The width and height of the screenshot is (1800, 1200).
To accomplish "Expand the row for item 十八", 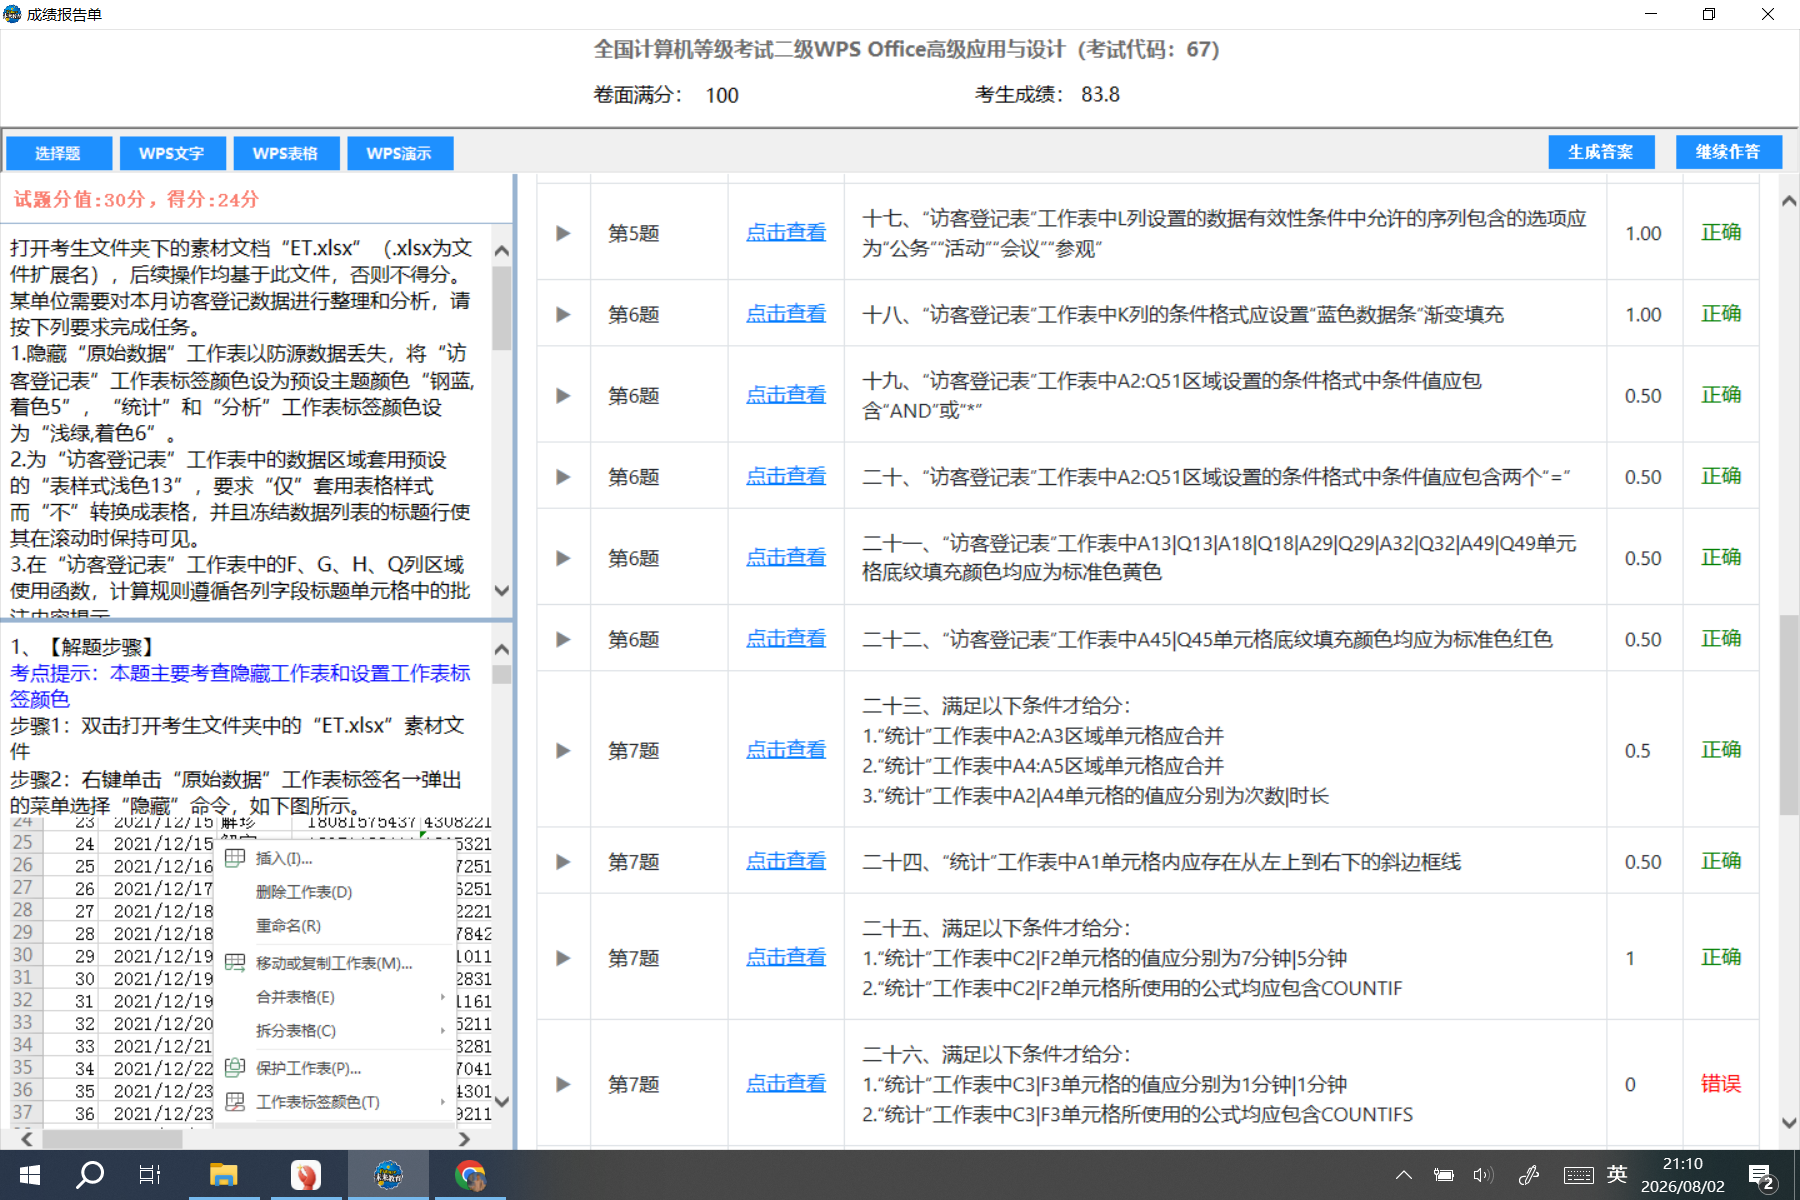I will pos(563,314).
